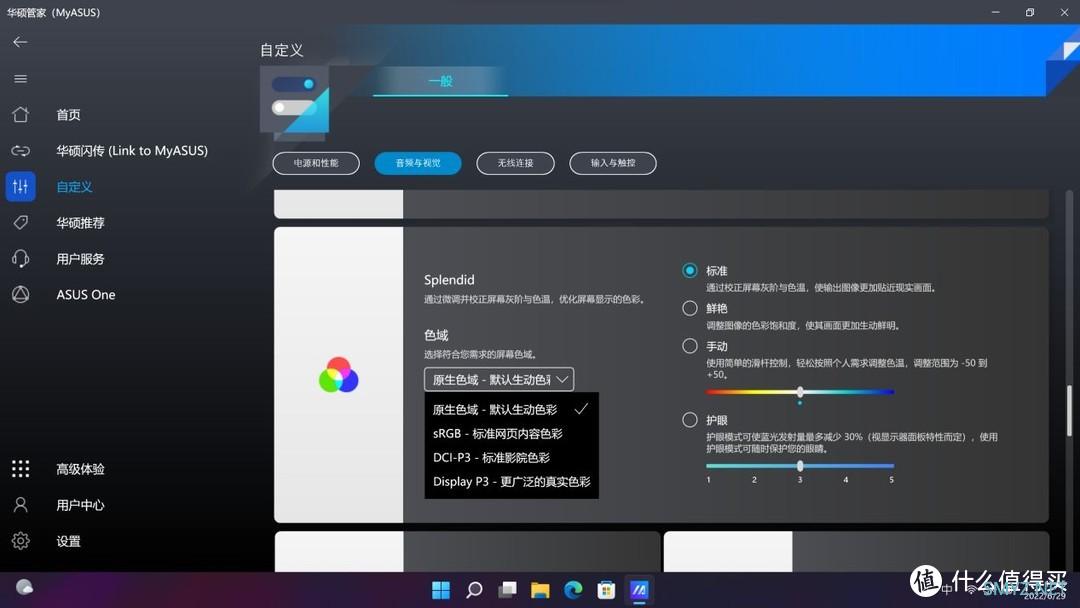Click the MyASUS taskbar icon
Image resolution: width=1080 pixels, height=608 pixels.
[x=639, y=590]
